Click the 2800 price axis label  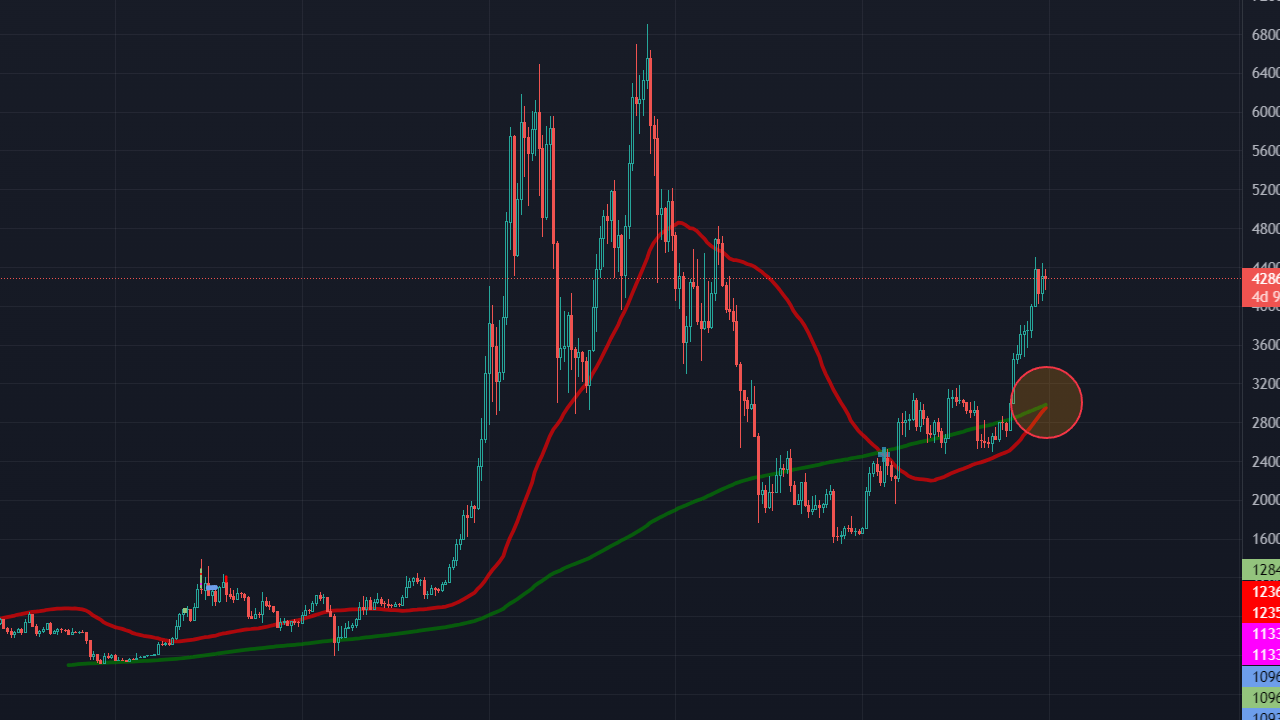[1265, 423]
